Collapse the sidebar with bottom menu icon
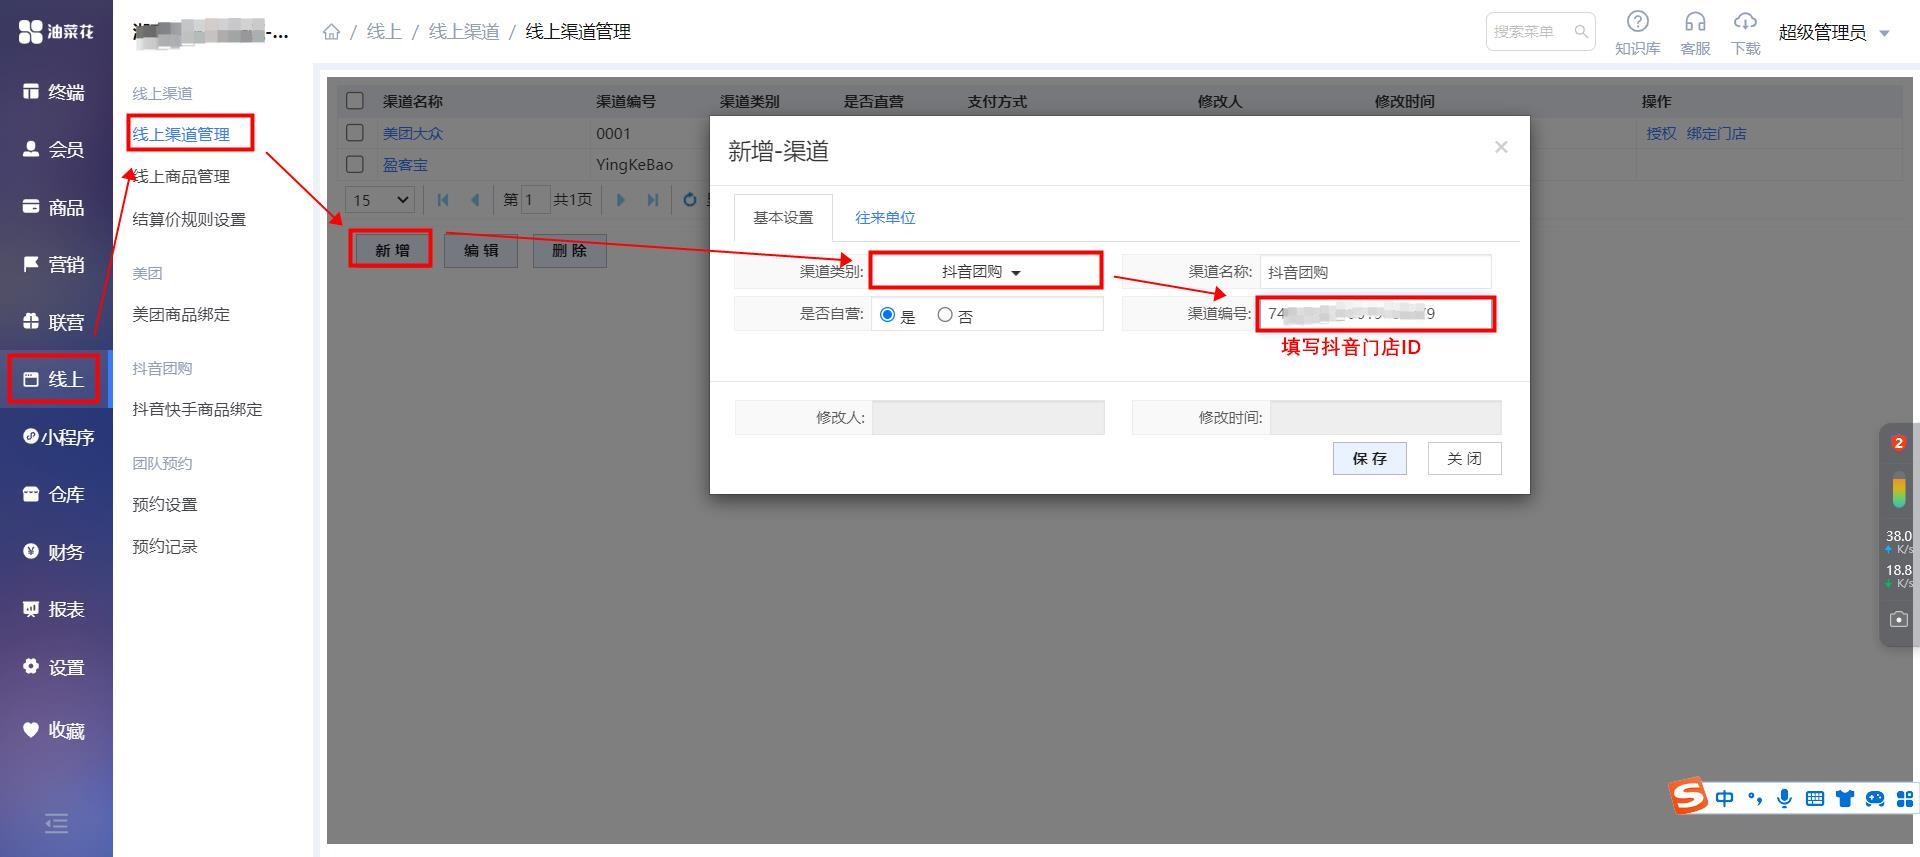1920x857 pixels. [x=56, y=823]
